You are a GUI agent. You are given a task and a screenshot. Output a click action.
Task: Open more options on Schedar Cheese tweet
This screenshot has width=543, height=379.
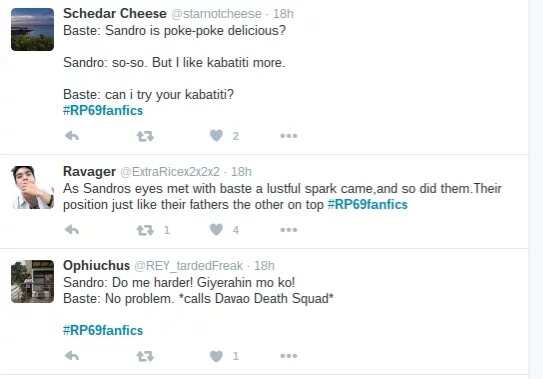[x=289, y=136]
